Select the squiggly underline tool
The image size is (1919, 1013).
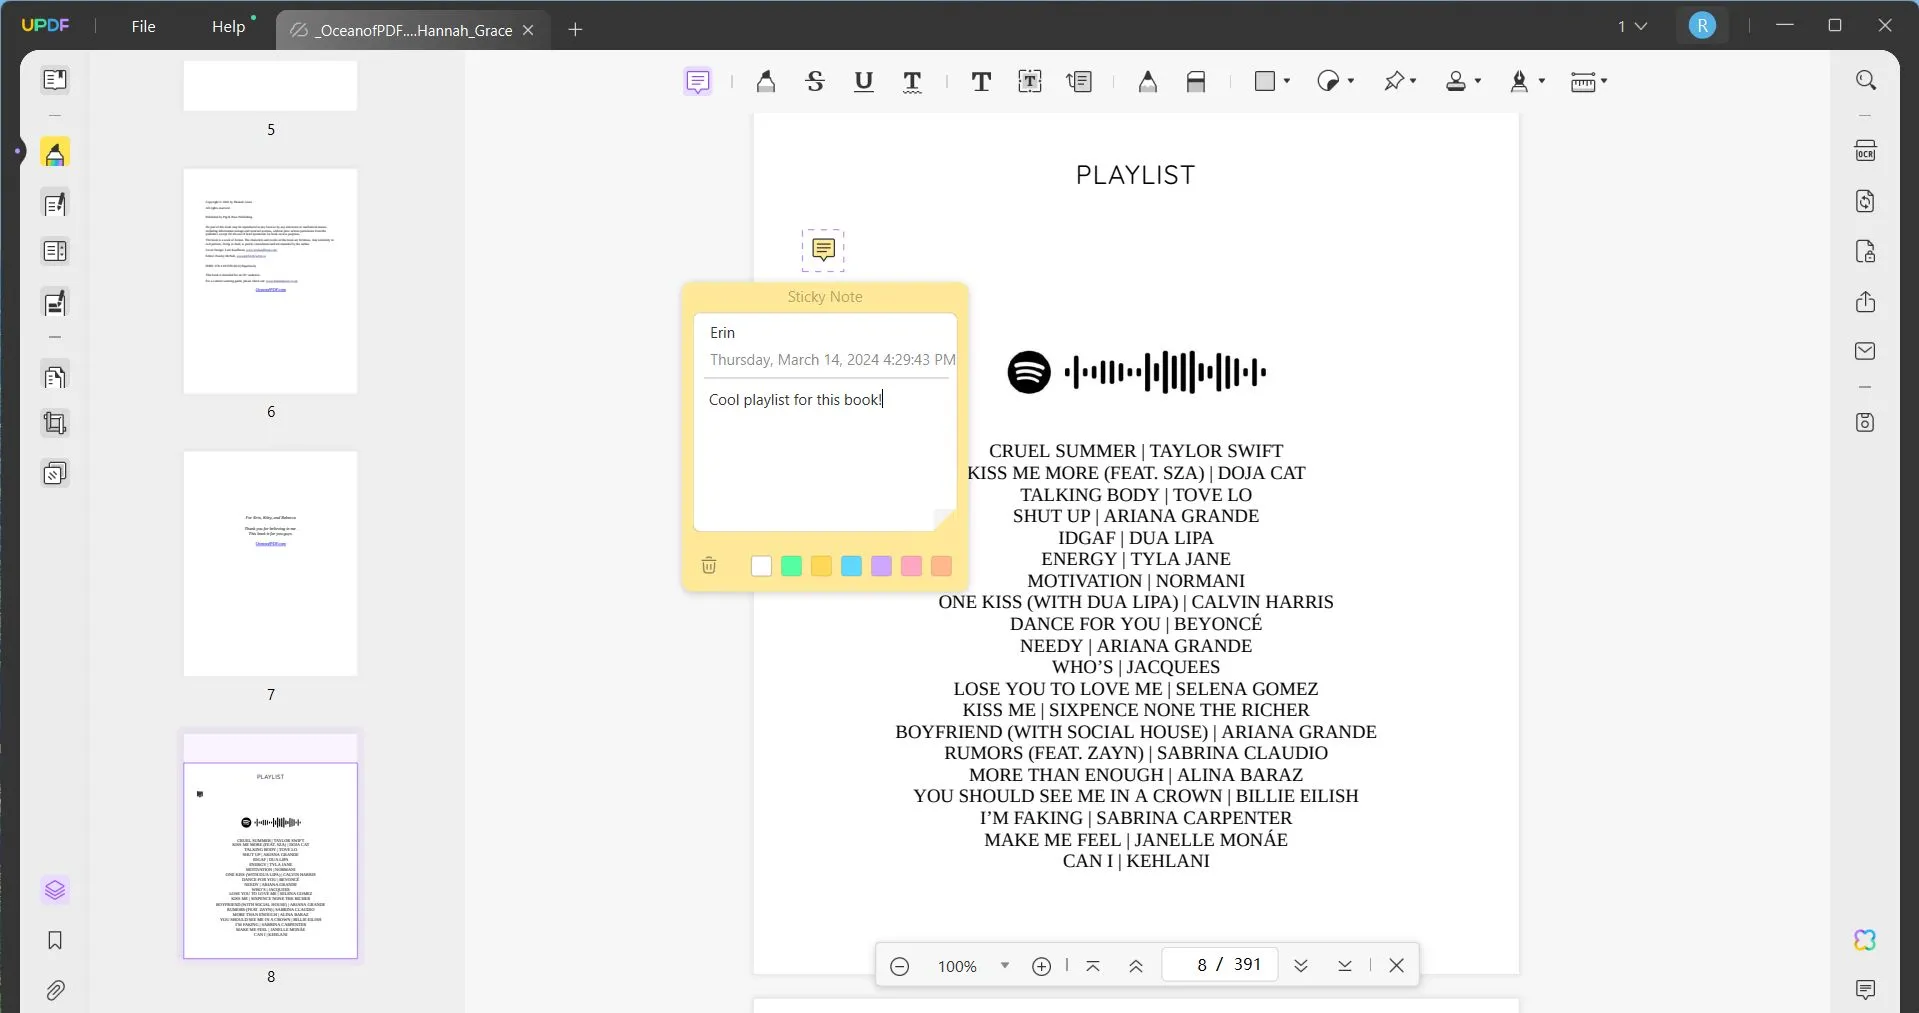point(912,82)
